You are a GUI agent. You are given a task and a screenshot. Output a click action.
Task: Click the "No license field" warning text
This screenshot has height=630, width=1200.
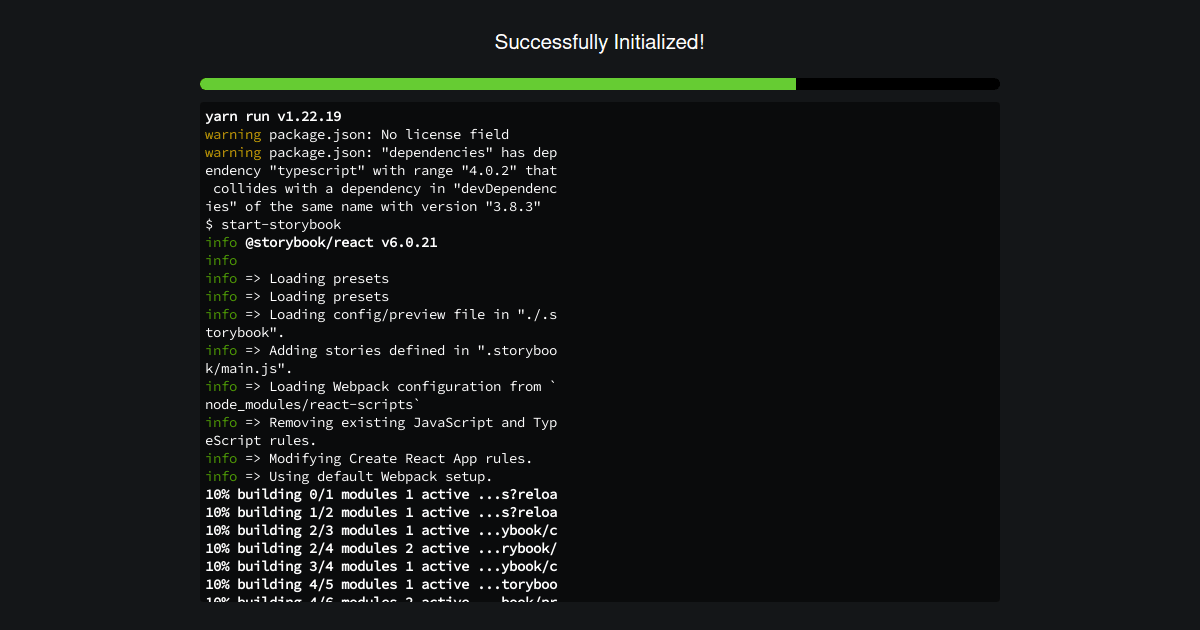[x=445, y=134]
